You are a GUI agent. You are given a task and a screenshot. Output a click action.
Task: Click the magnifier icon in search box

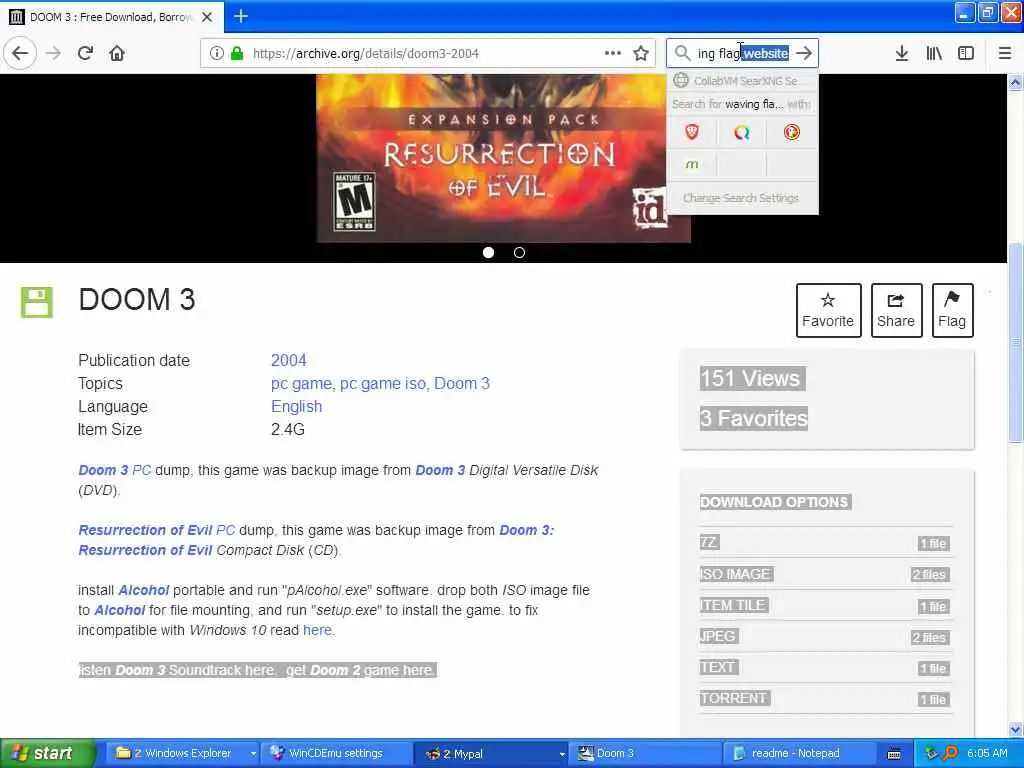point(682,53)
